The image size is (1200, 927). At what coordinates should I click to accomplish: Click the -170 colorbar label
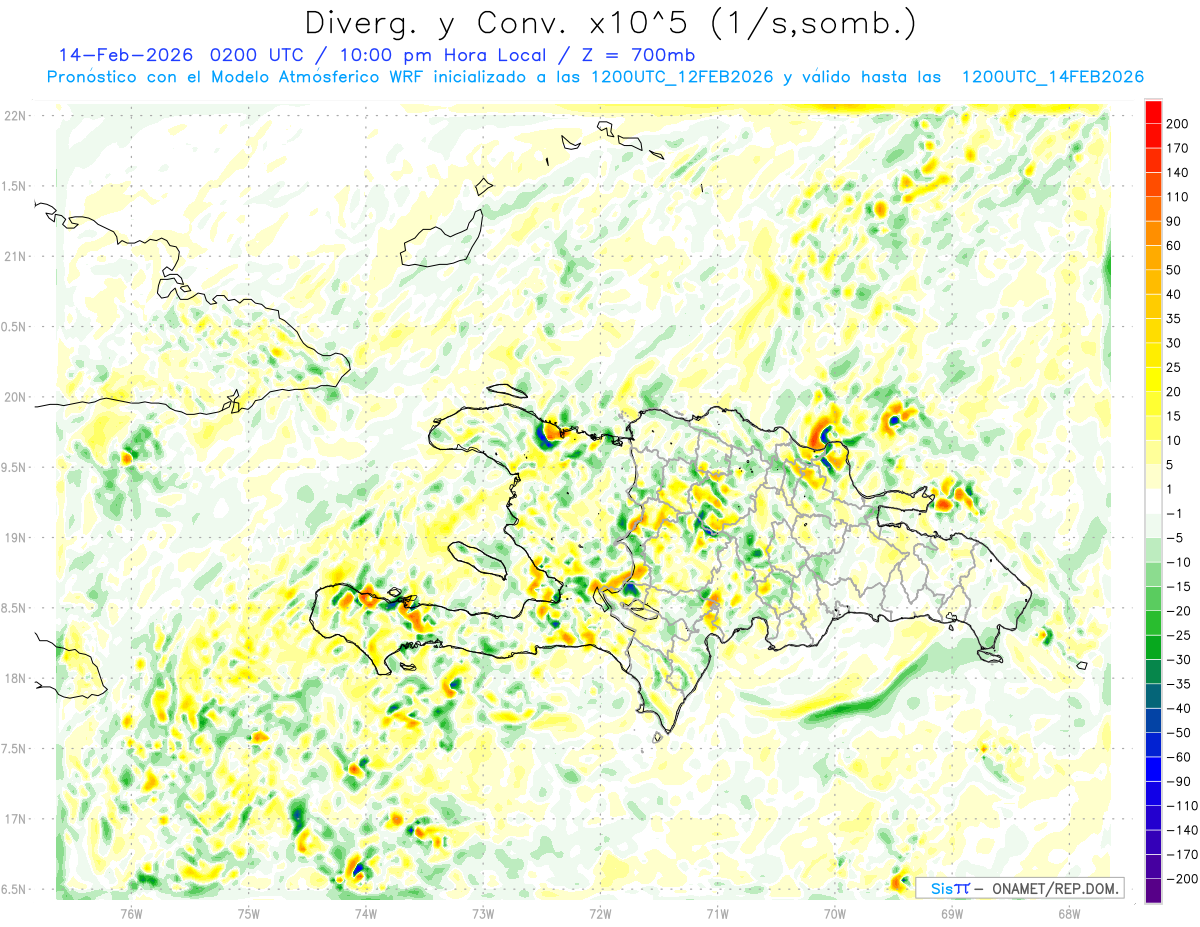tap(1183, 854)
